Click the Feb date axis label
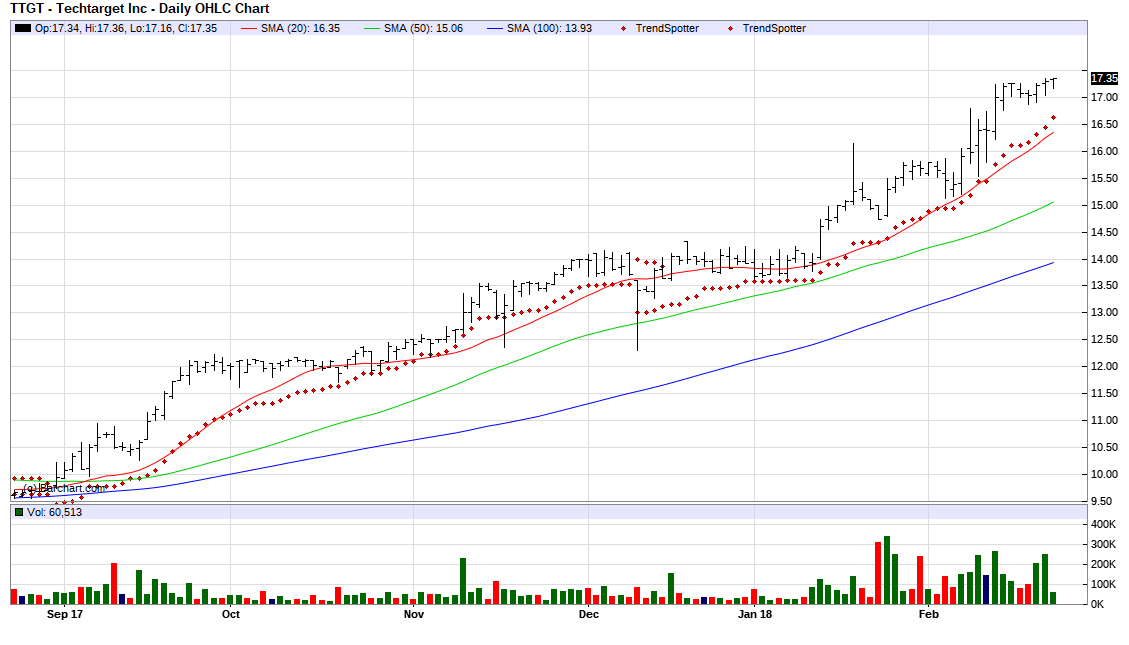This screenshot has width=1129, height=645. (929, 615)
